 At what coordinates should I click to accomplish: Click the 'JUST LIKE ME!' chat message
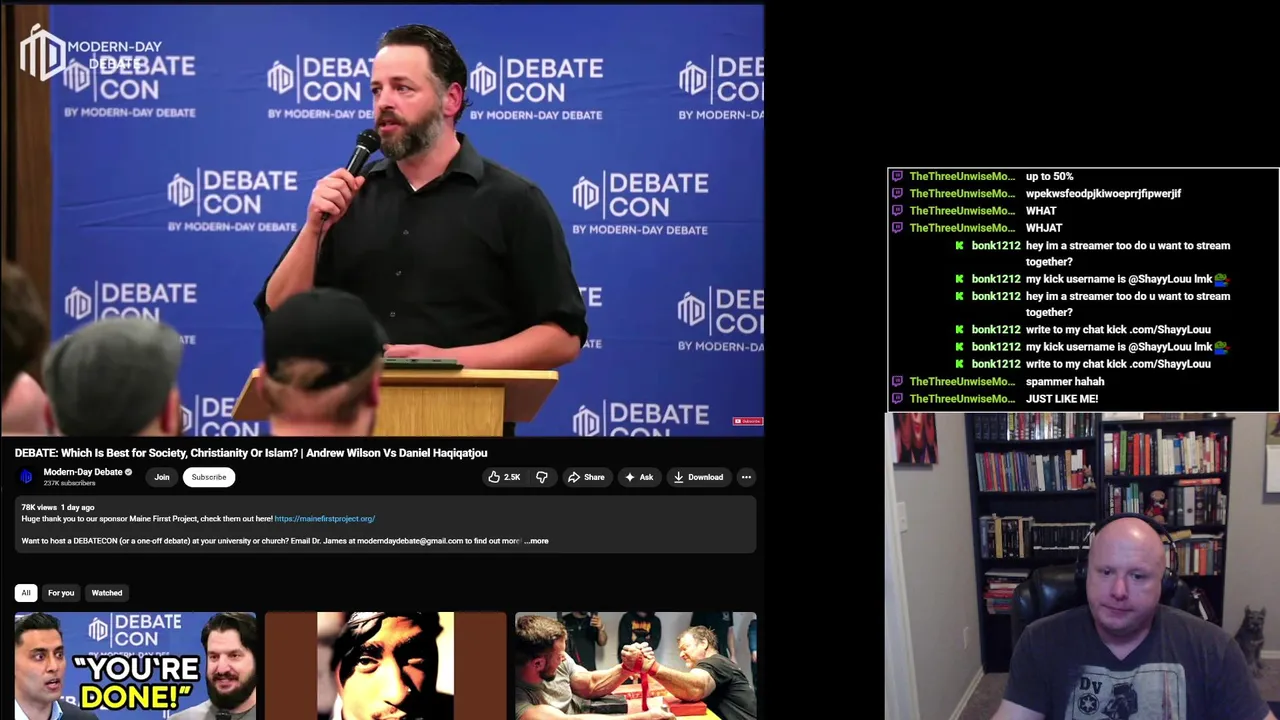tap(1062, 399)
